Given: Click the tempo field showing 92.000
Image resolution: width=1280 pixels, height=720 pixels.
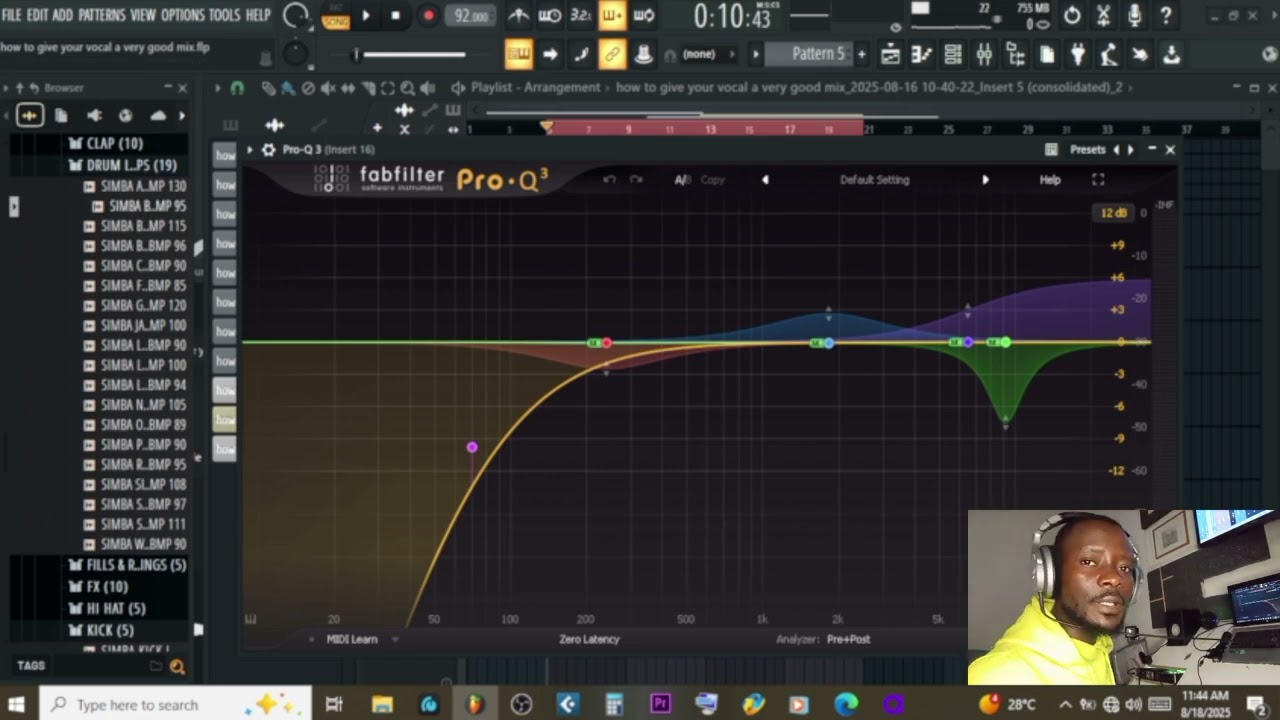Looking at the screenshot, I should click(x=470, y=16).
